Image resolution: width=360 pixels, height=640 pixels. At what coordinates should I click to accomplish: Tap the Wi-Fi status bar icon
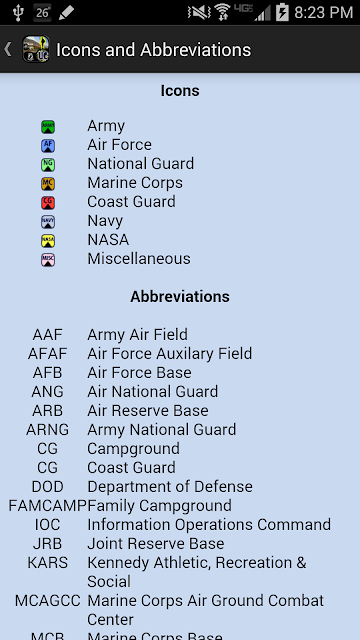pyautogui.click(x=222, y=12)
